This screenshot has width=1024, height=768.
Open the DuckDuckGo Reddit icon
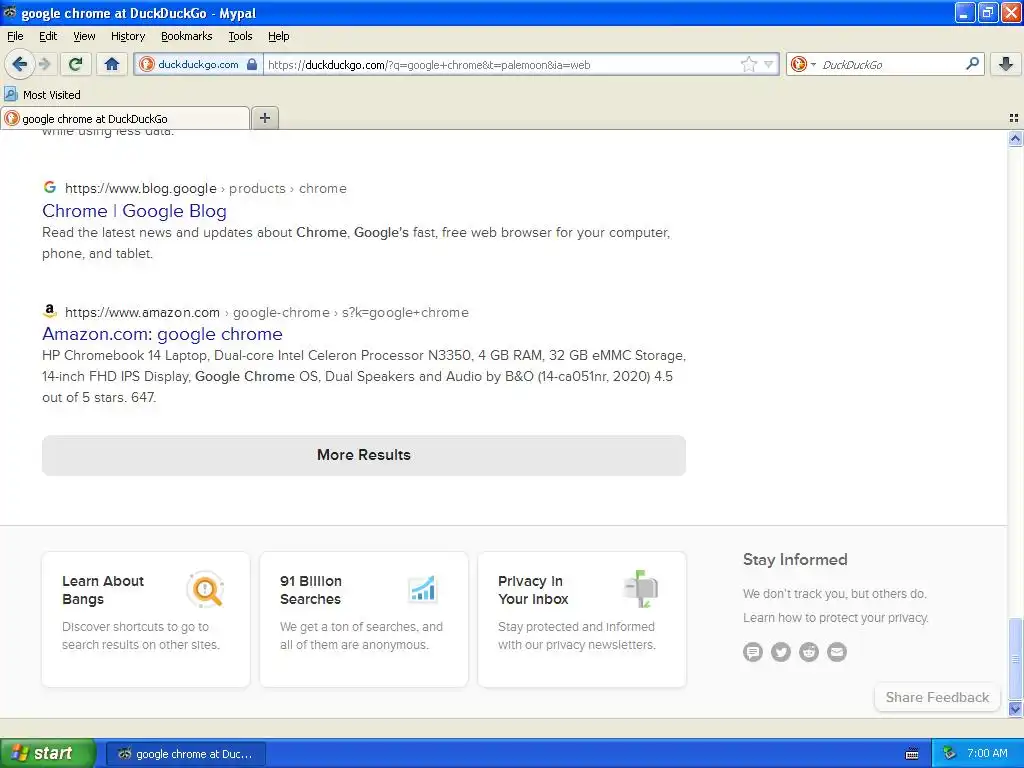809,652
